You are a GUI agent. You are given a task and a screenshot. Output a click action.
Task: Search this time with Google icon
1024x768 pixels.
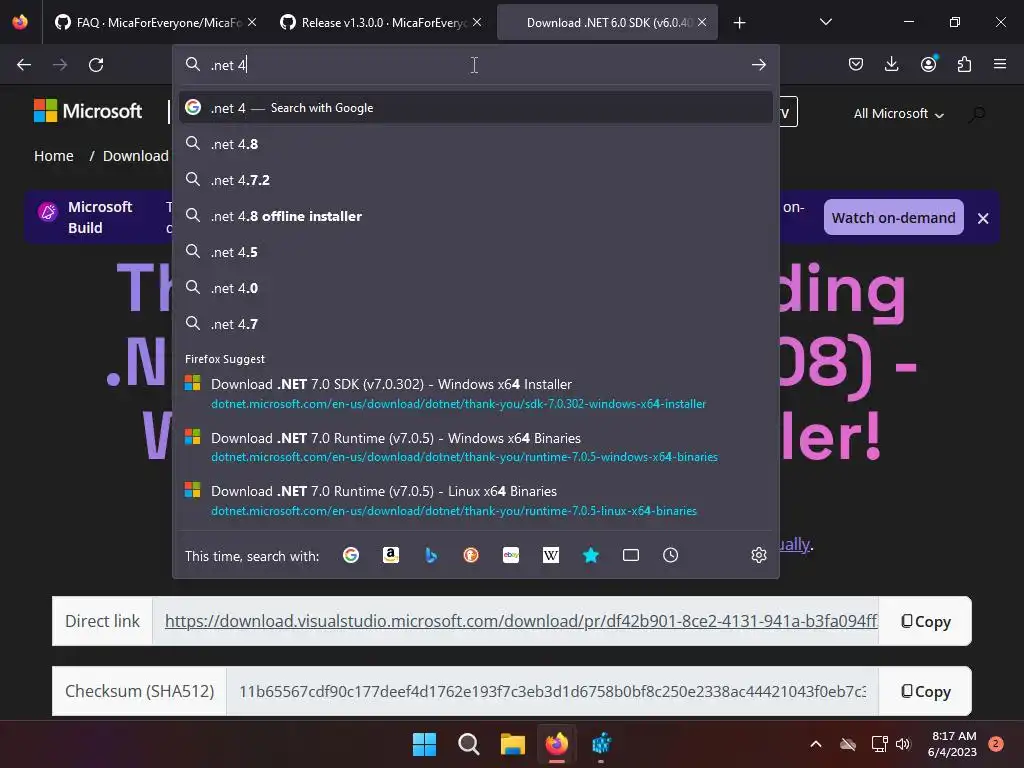(x=351, y=555)
